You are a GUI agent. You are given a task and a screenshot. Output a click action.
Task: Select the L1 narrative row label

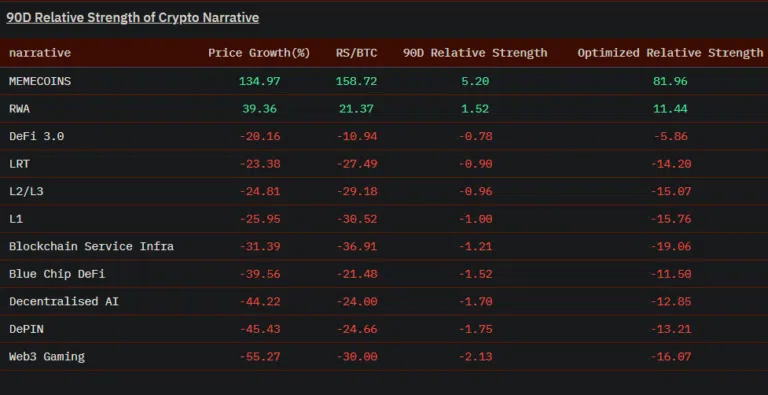coord(16,219)
